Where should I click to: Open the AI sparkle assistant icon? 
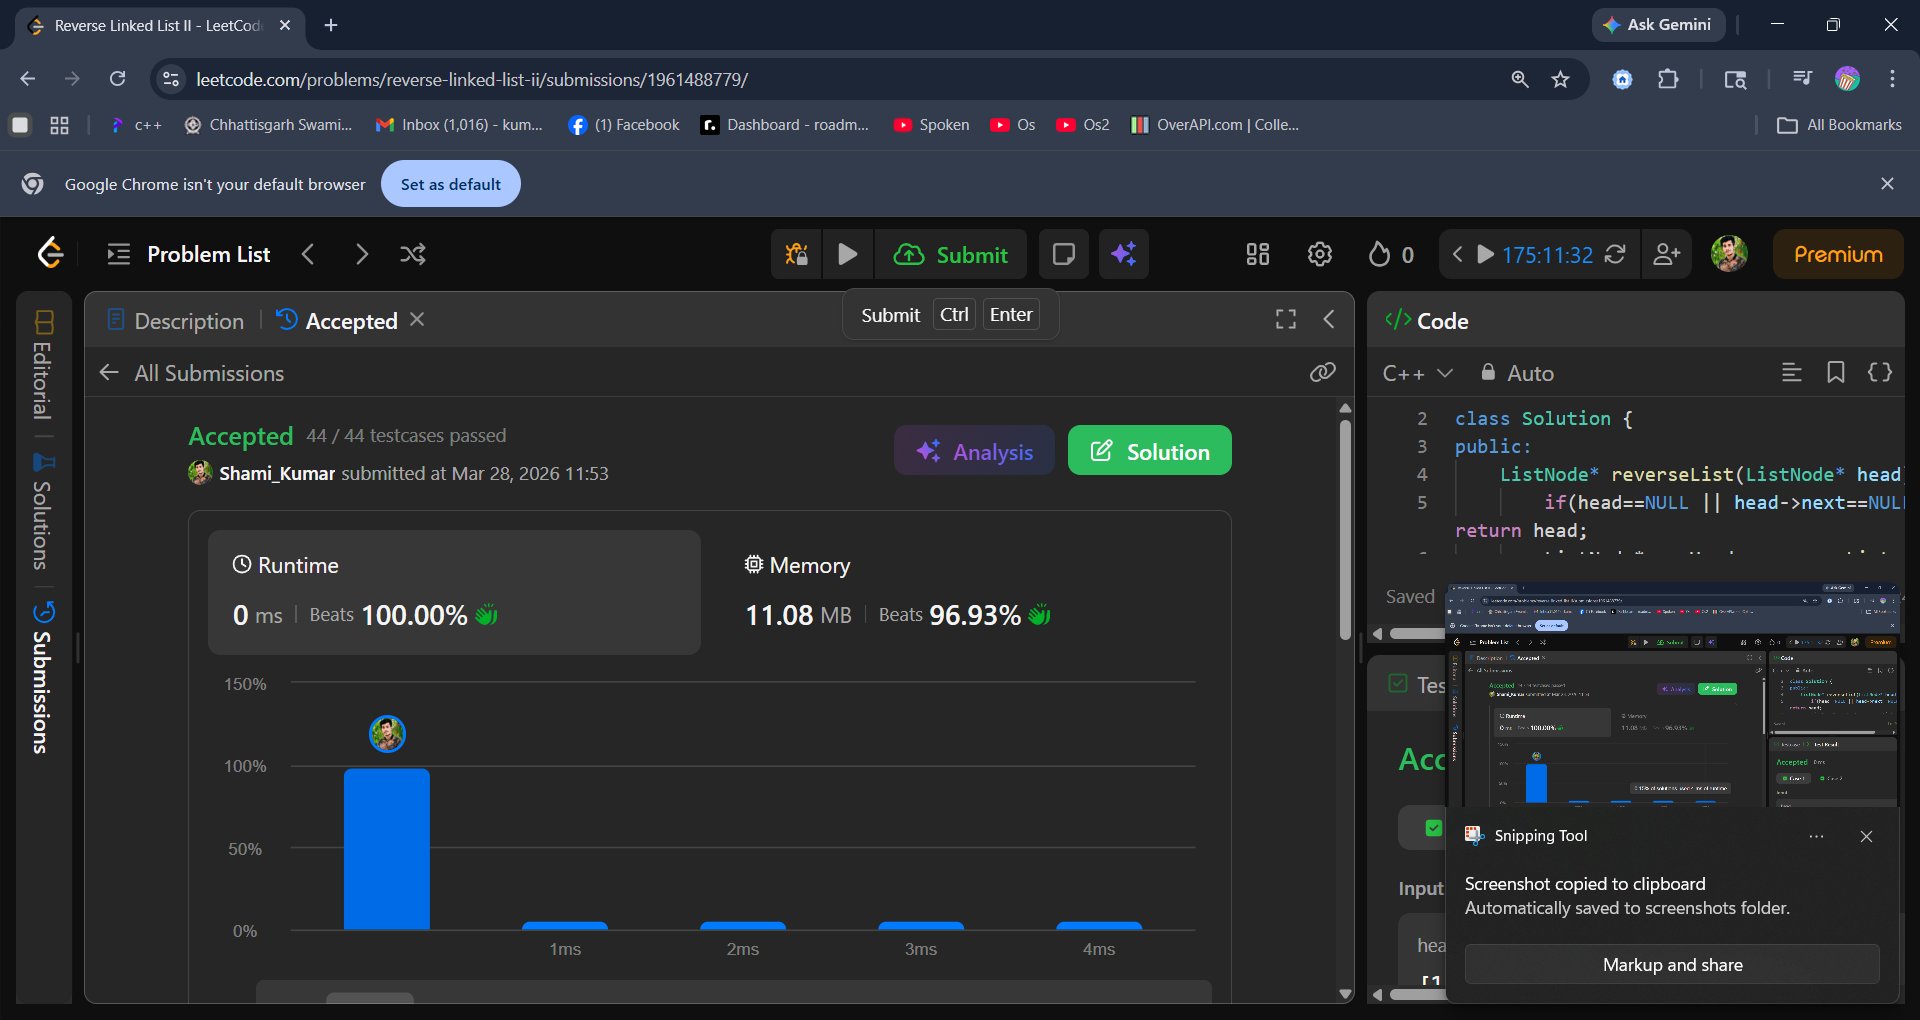tap(1123, 254)
